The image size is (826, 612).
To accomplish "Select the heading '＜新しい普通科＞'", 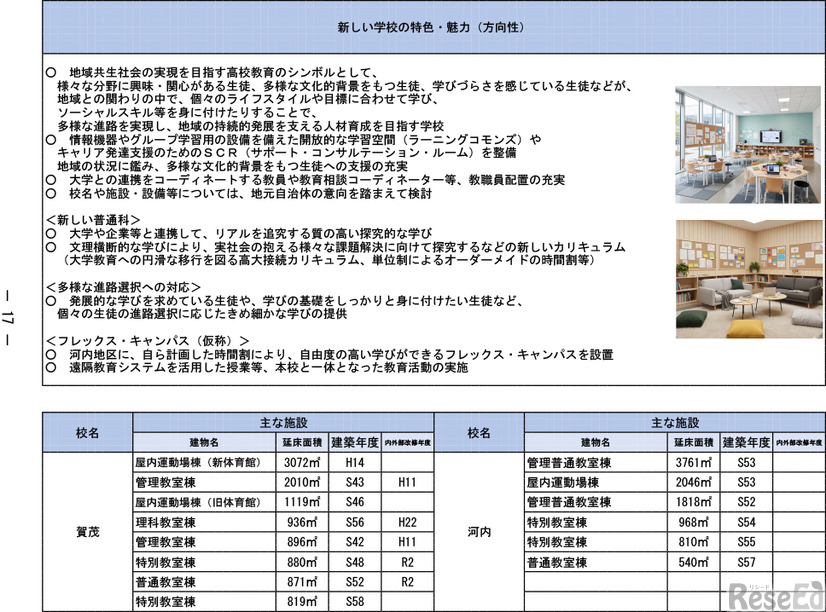I will (x=93, y=220).
